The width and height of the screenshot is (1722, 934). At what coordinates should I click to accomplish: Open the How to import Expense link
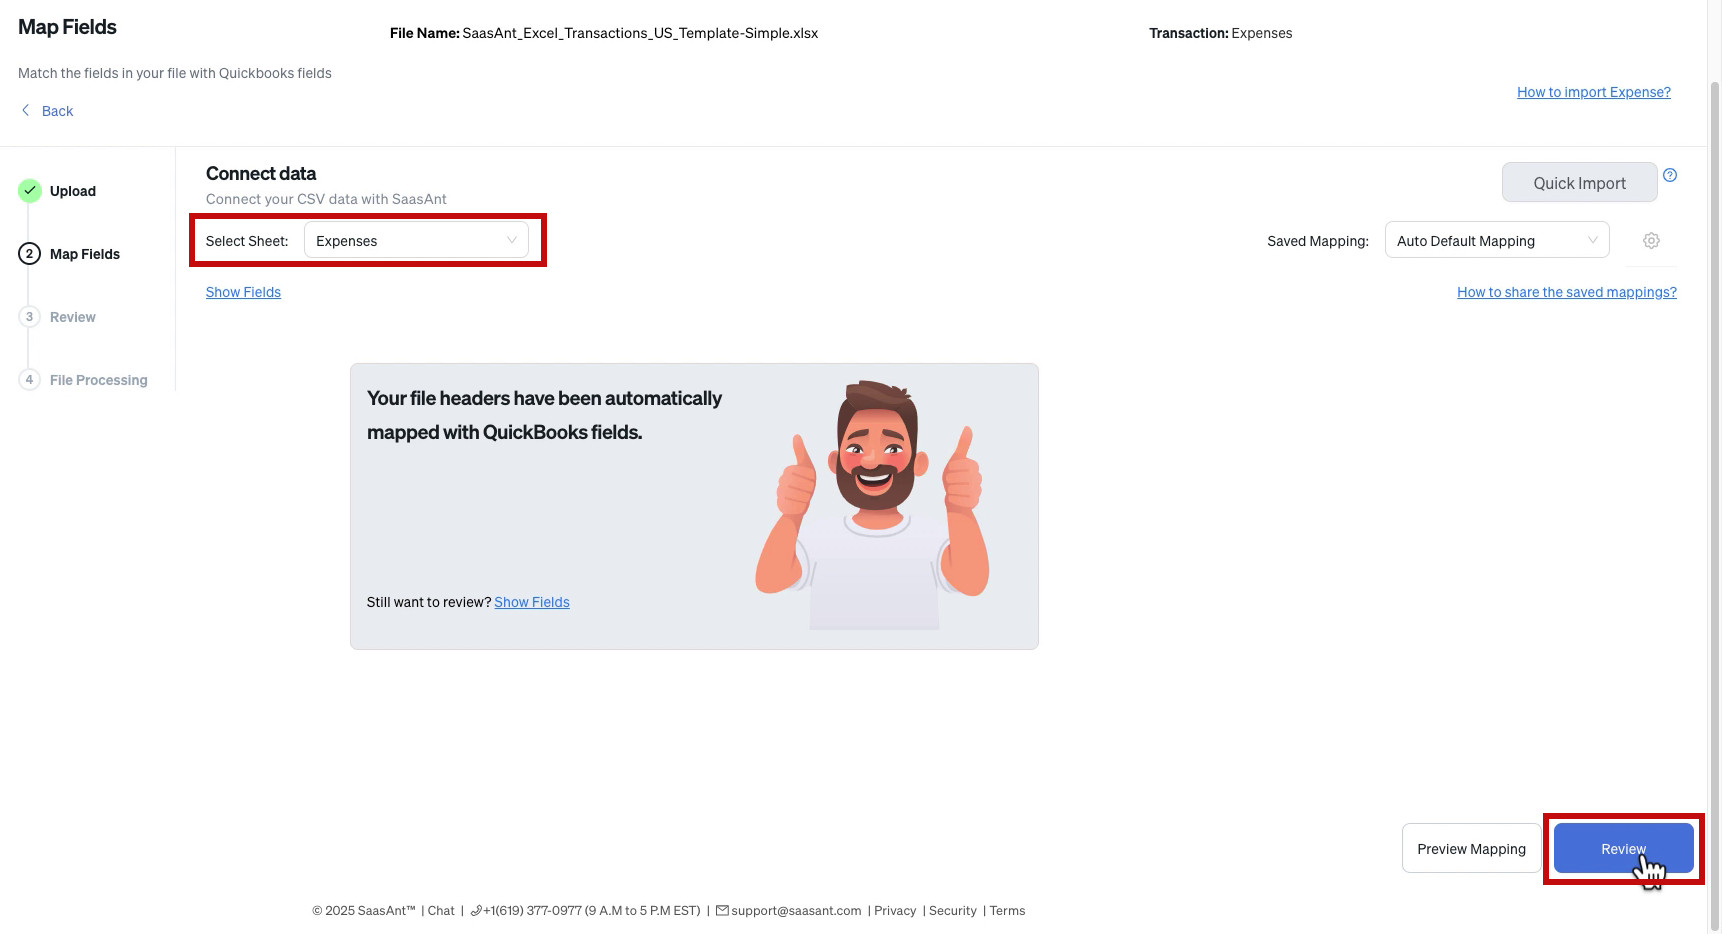1593,92
